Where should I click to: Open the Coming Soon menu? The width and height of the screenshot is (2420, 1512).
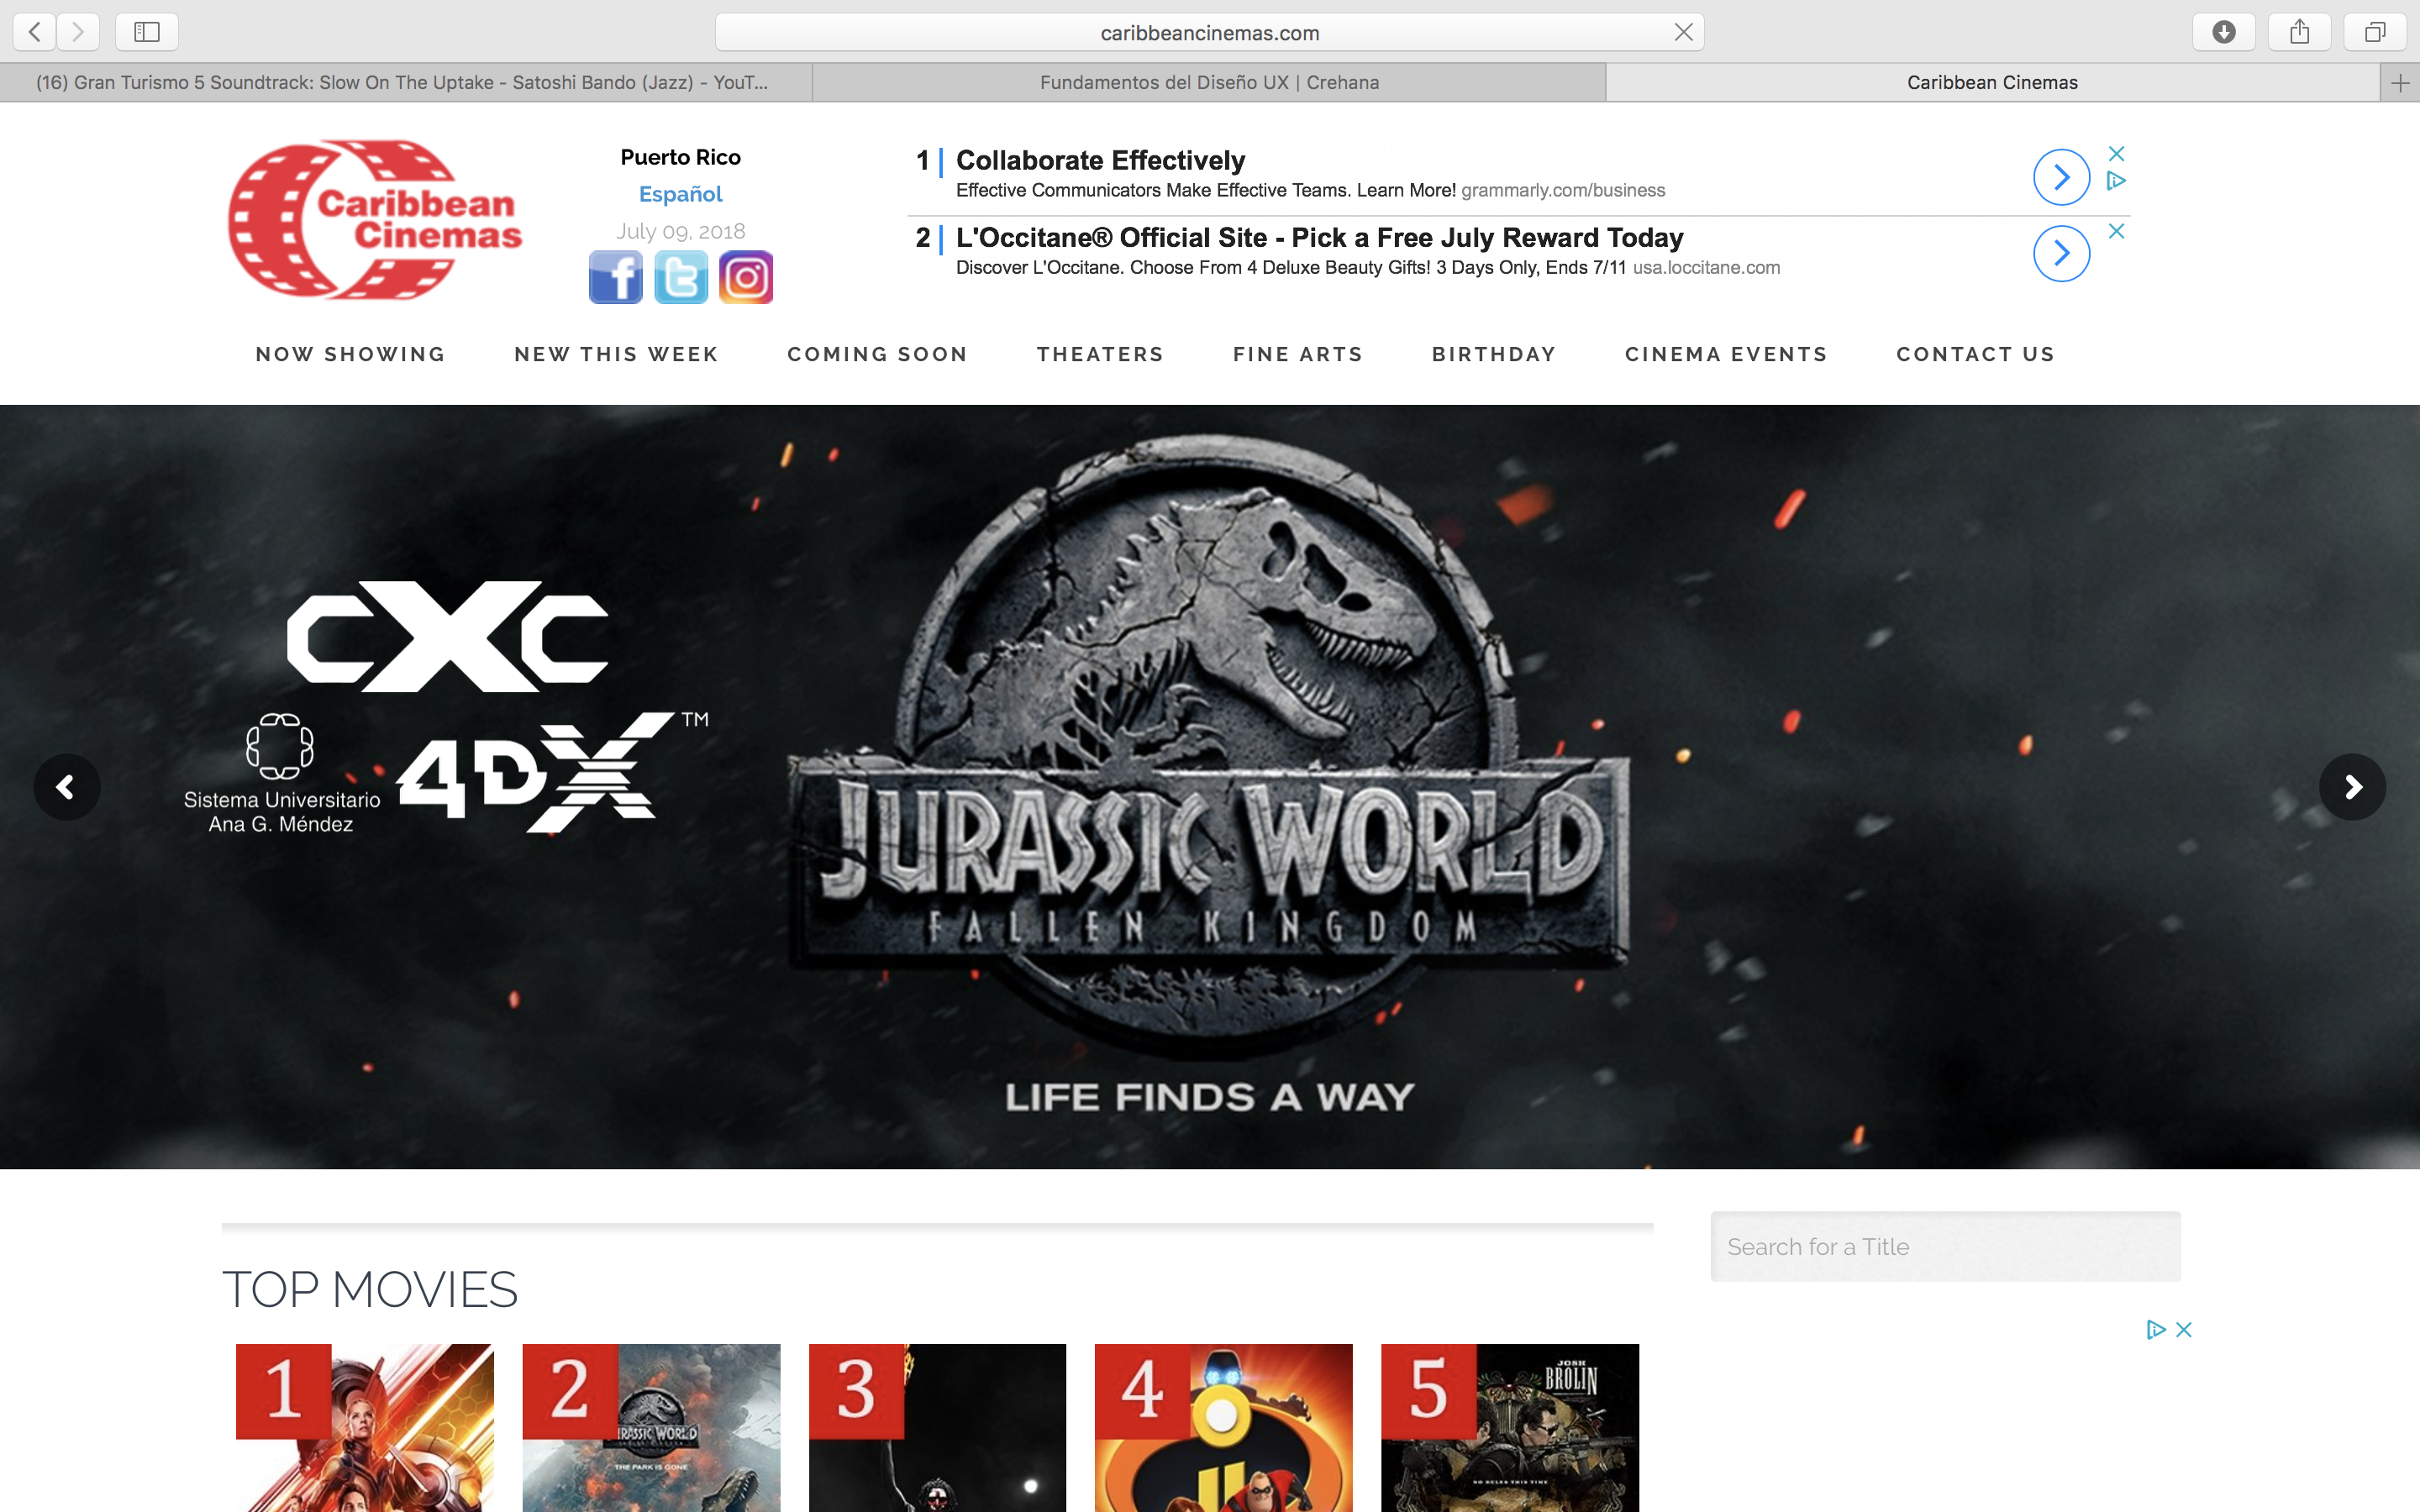click(877, 354)
